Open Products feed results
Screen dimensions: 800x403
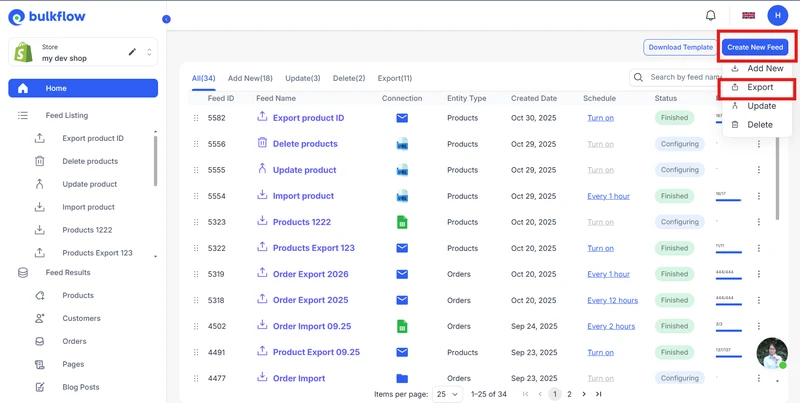click(78, 295)
